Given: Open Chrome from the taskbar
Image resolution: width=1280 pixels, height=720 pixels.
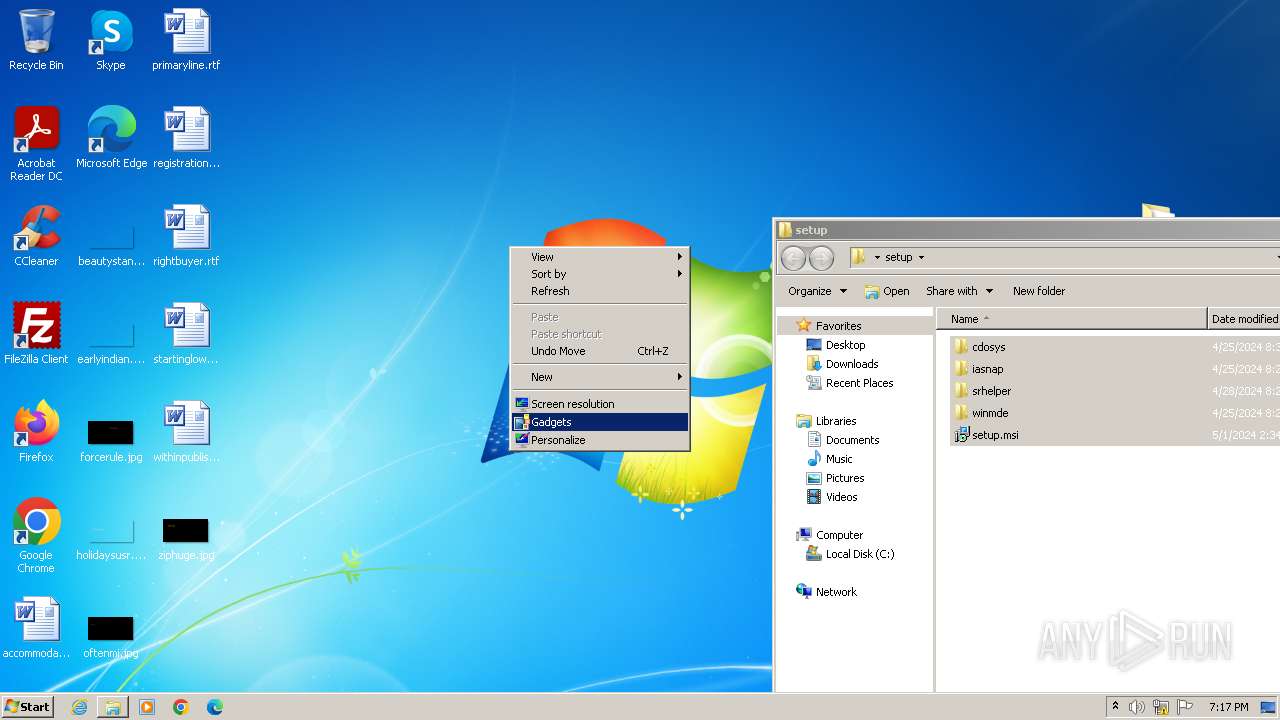Looking at the screenshot, I should tap(181, 707).
